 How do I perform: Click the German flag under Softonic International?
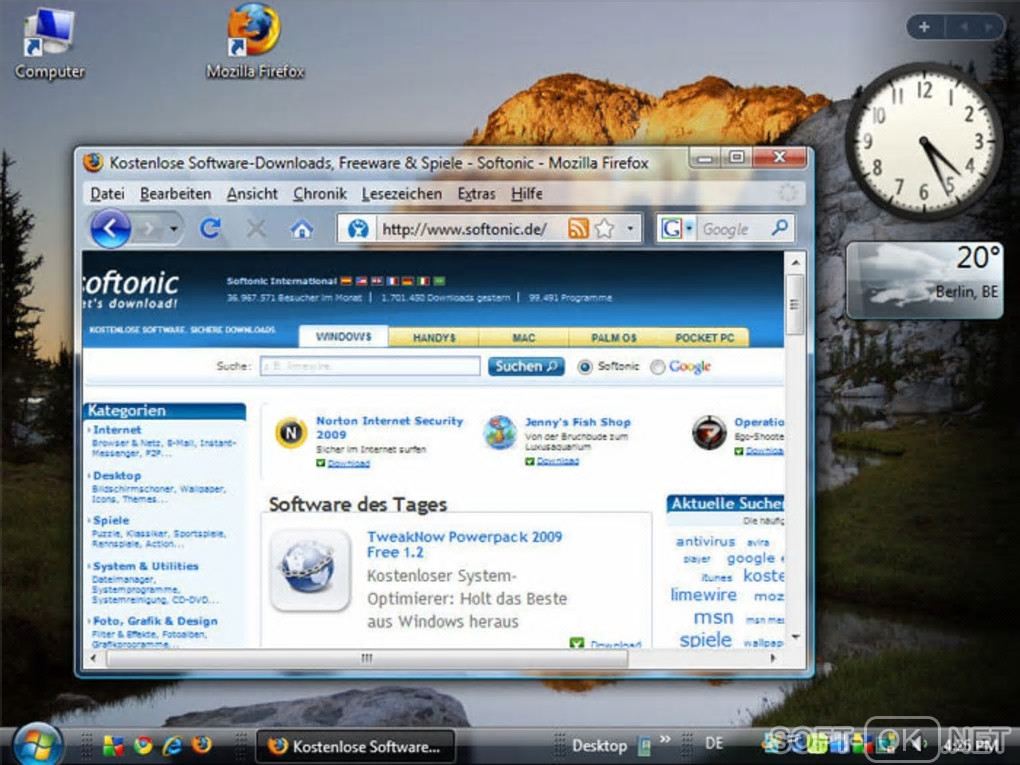click(x=407, y=281)
